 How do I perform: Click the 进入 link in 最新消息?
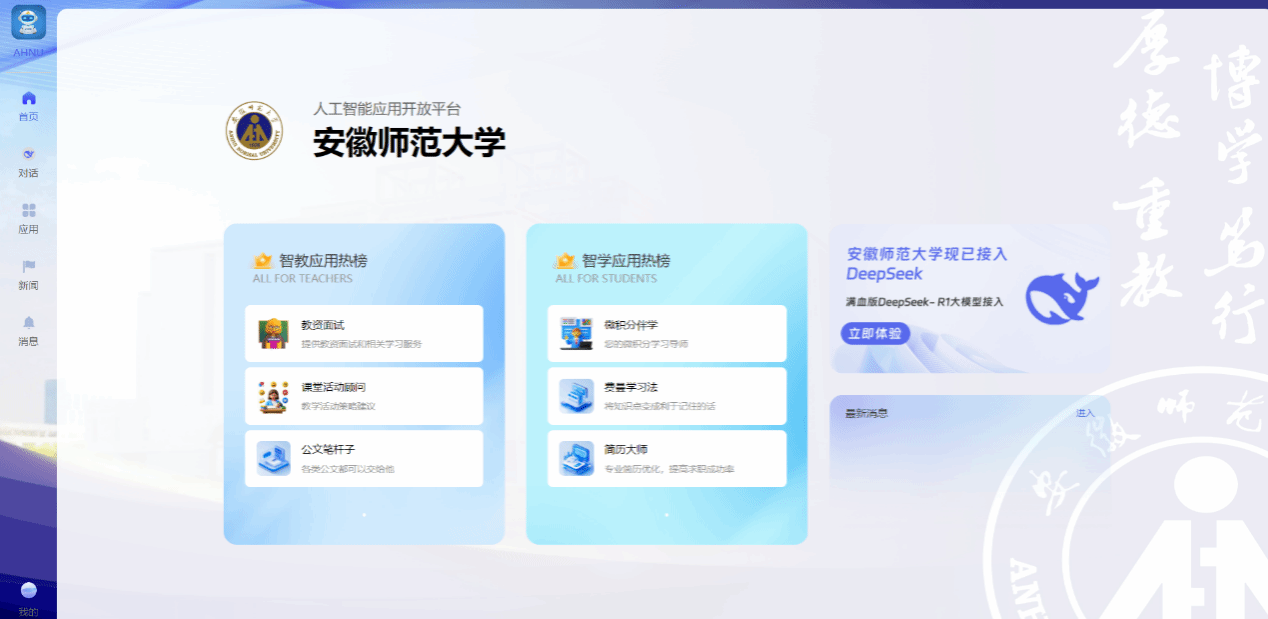coord(1085,413)
